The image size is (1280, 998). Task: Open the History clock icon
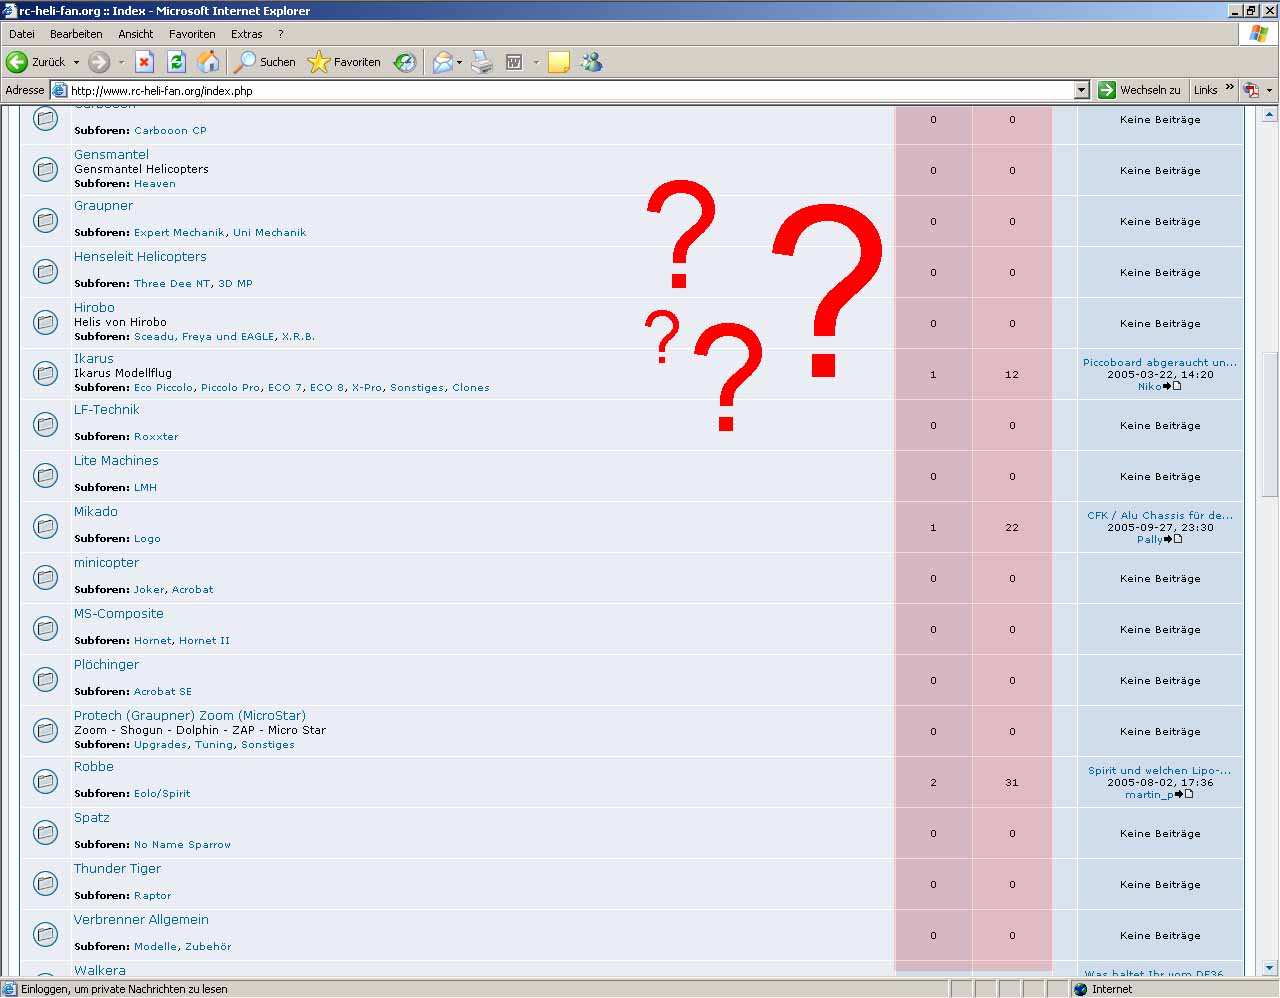point(405,62)
